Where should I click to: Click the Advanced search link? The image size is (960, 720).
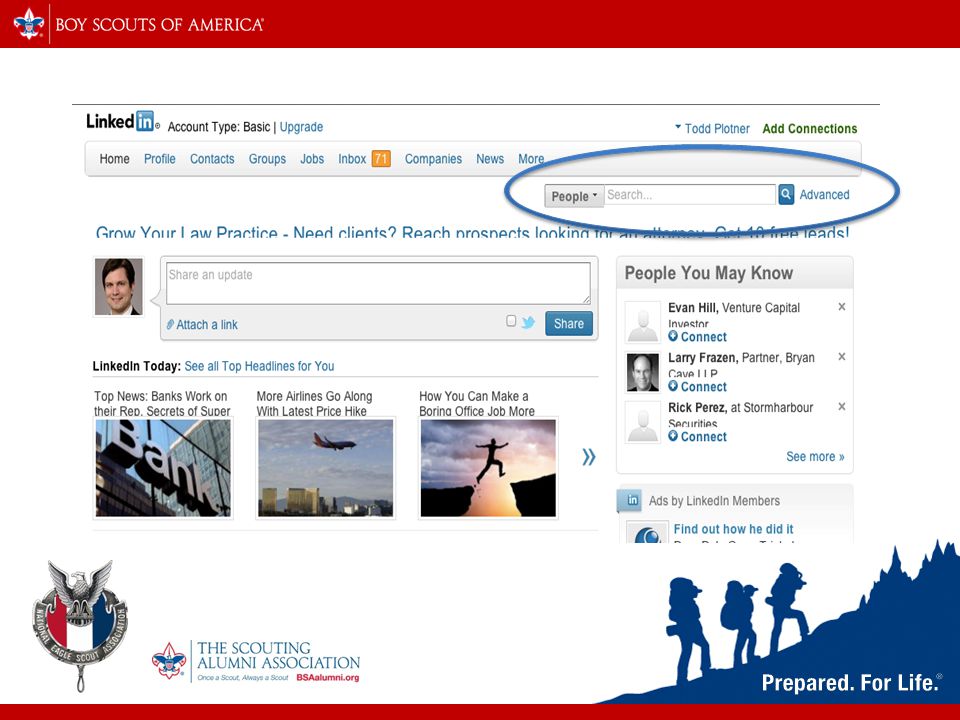[x=824, y=195]
